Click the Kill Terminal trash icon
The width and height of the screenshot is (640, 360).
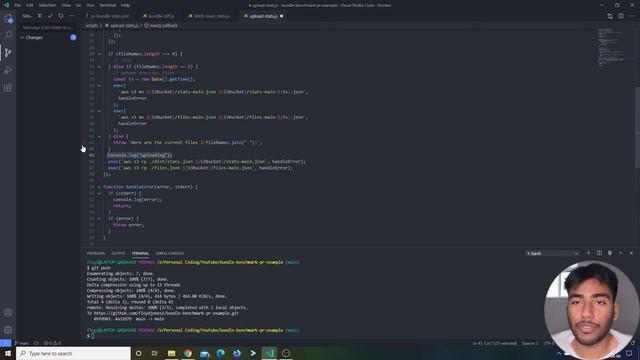(610, 253)
